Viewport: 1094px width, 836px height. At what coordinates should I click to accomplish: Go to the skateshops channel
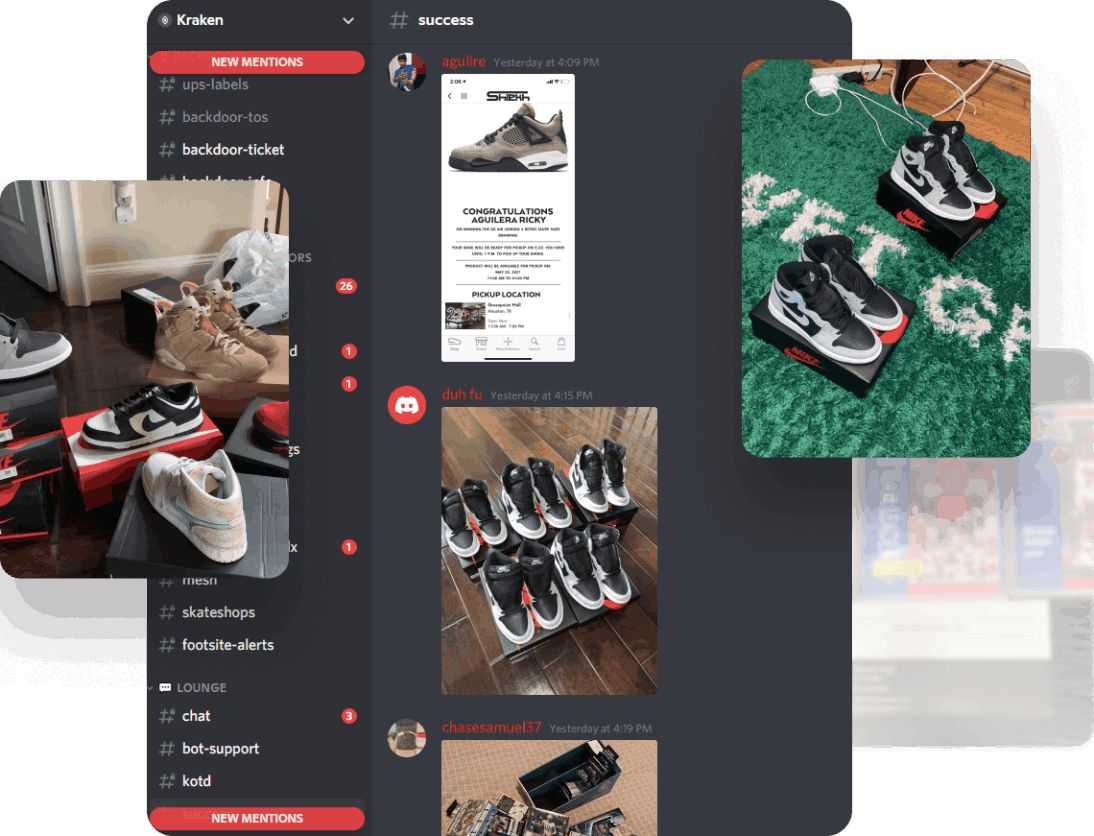[x=218, y=613]
